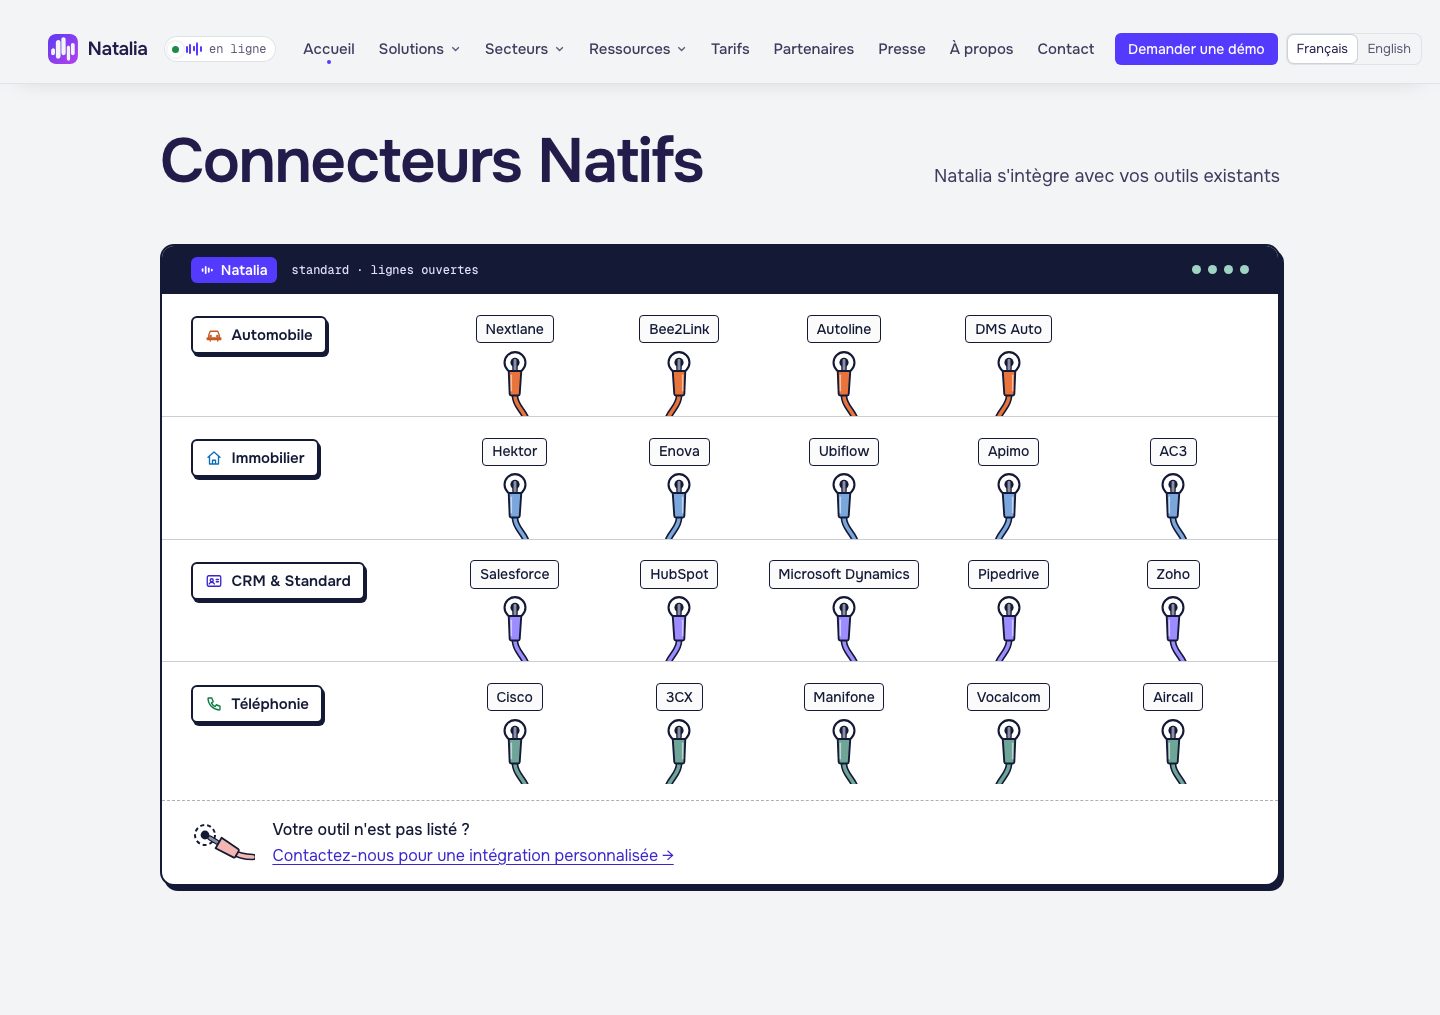Switch language to English

click(1389, 49)
